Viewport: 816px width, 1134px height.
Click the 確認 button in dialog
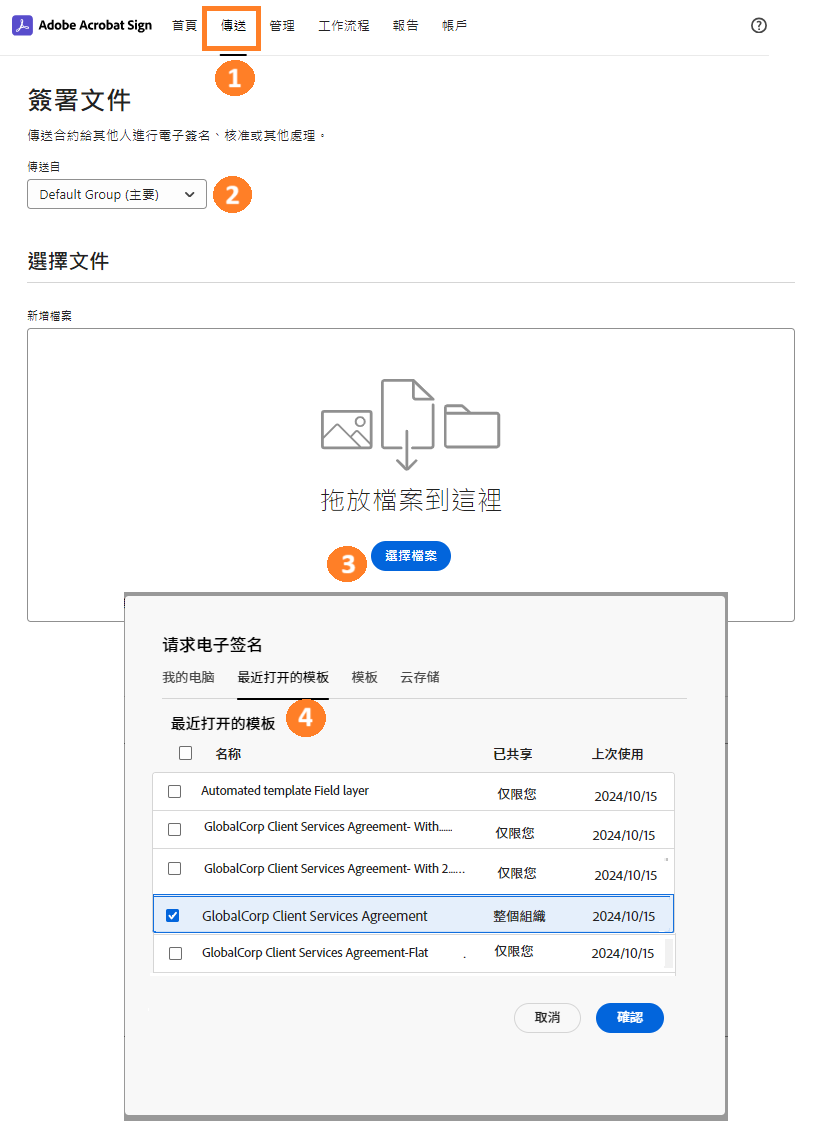(629, 1017)
